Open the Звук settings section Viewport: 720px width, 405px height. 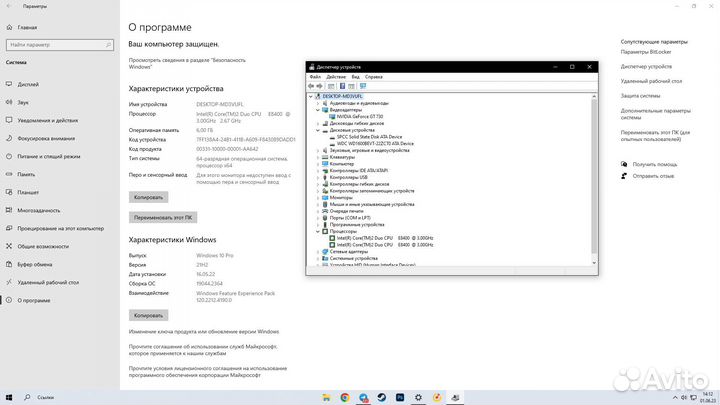pyautogui.click(x=23, y=102)
